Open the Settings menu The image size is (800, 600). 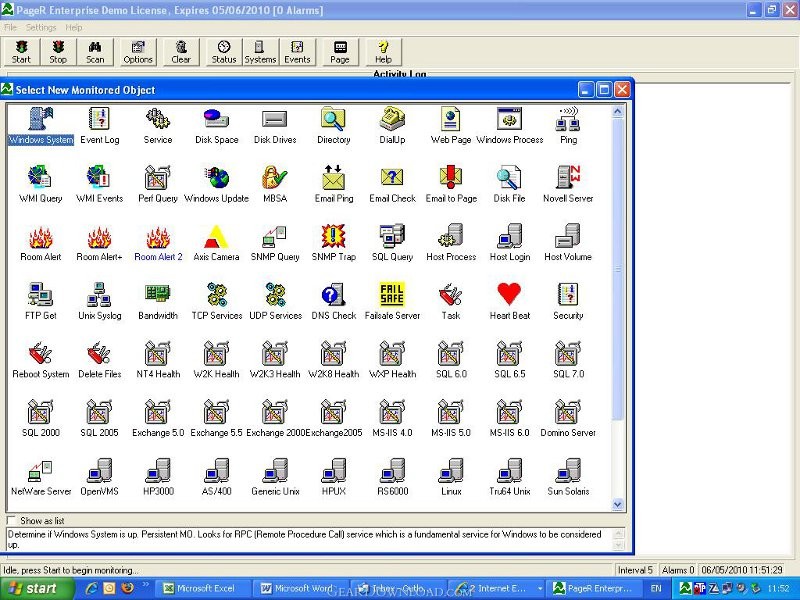click(x=41, y=28)
